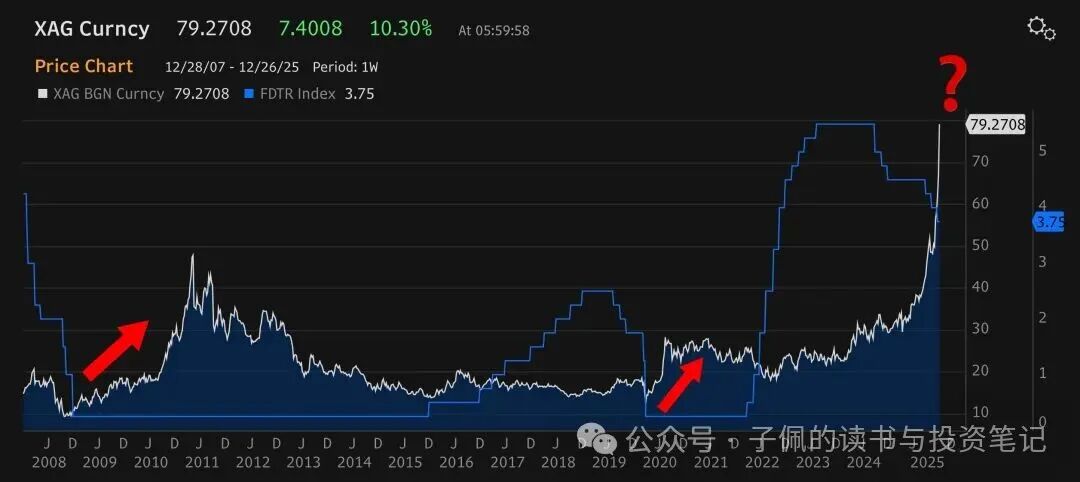Viewport: 1080px width, 482px height.
Task: Click the white XAG BGN legend square
Action: pyautogui.click(x=41, y=94)
